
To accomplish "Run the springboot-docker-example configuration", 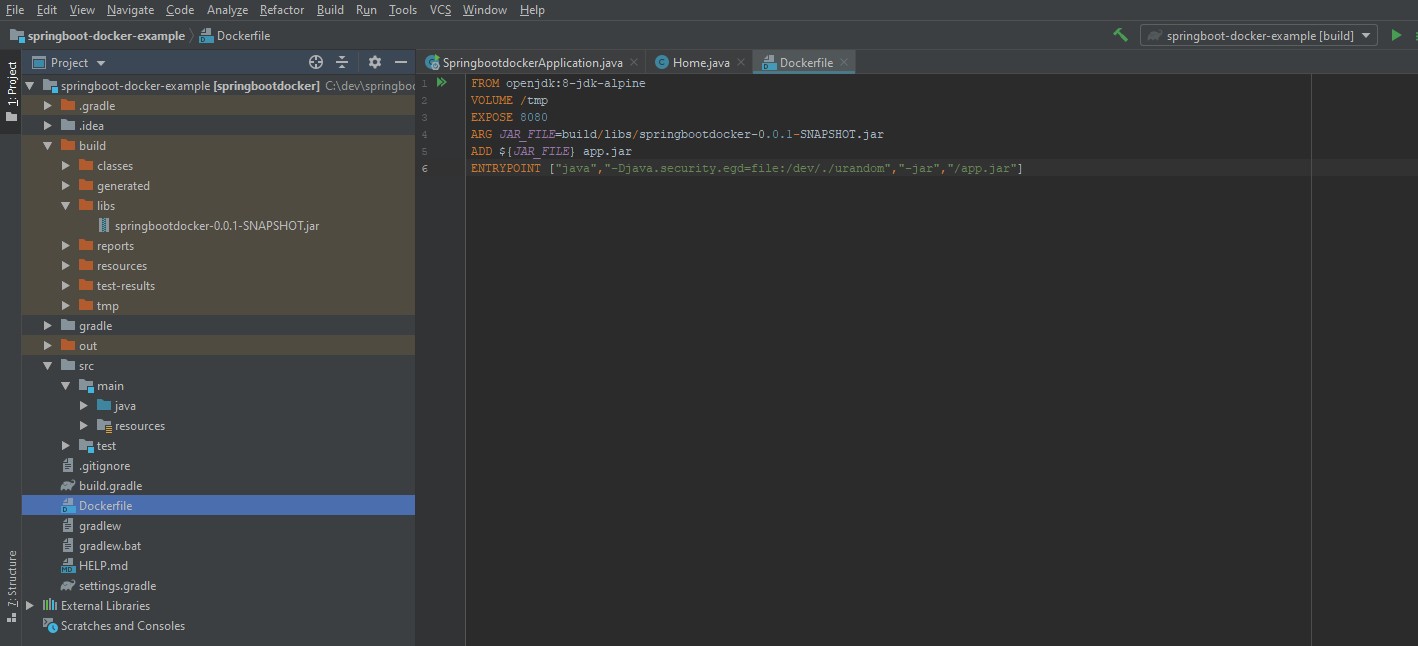I will [1397, 34].
